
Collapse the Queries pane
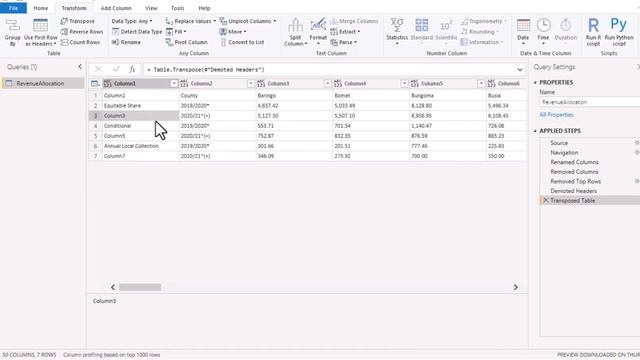80,67
